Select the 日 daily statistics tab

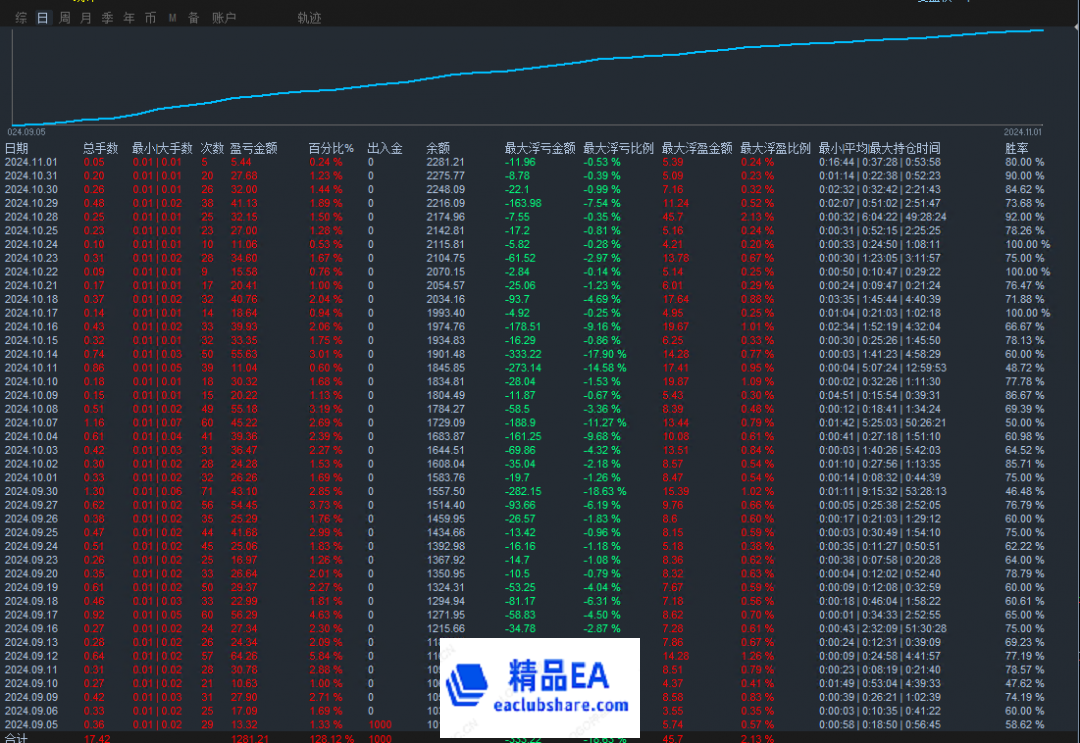(42, 18)
